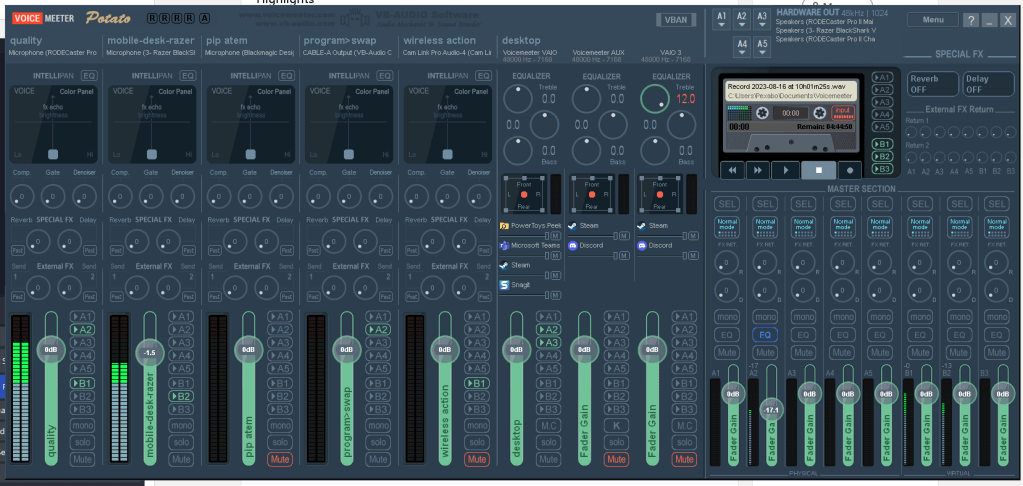
Task: Click the Gate knob on pip atem strip
Action: coord(250,196)
